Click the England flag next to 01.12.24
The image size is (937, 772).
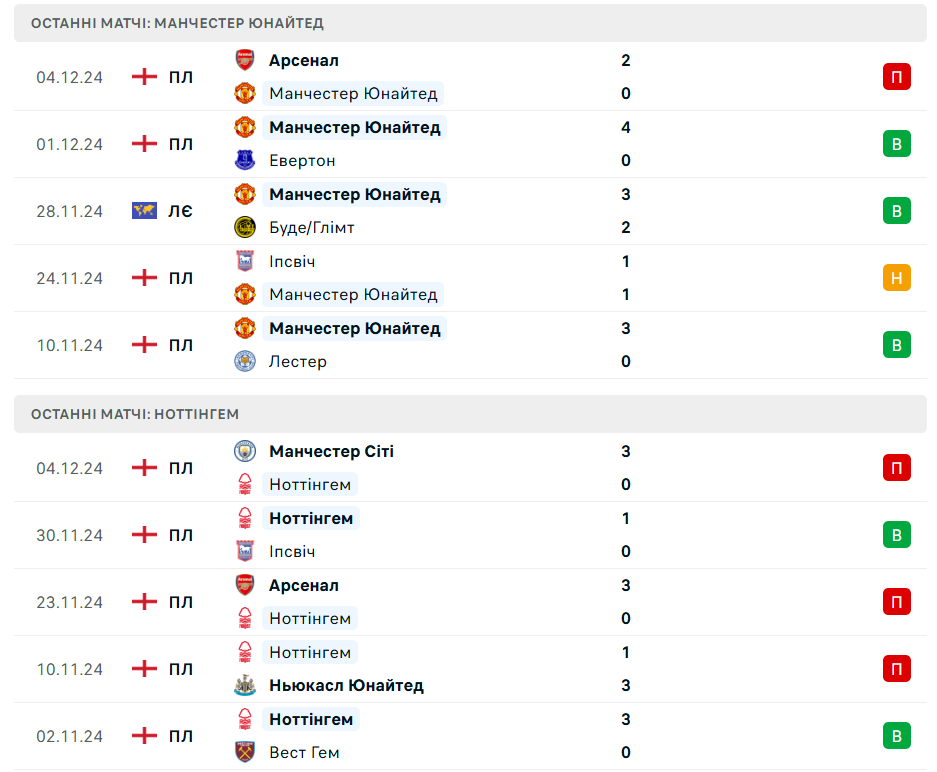click(145, 144)
